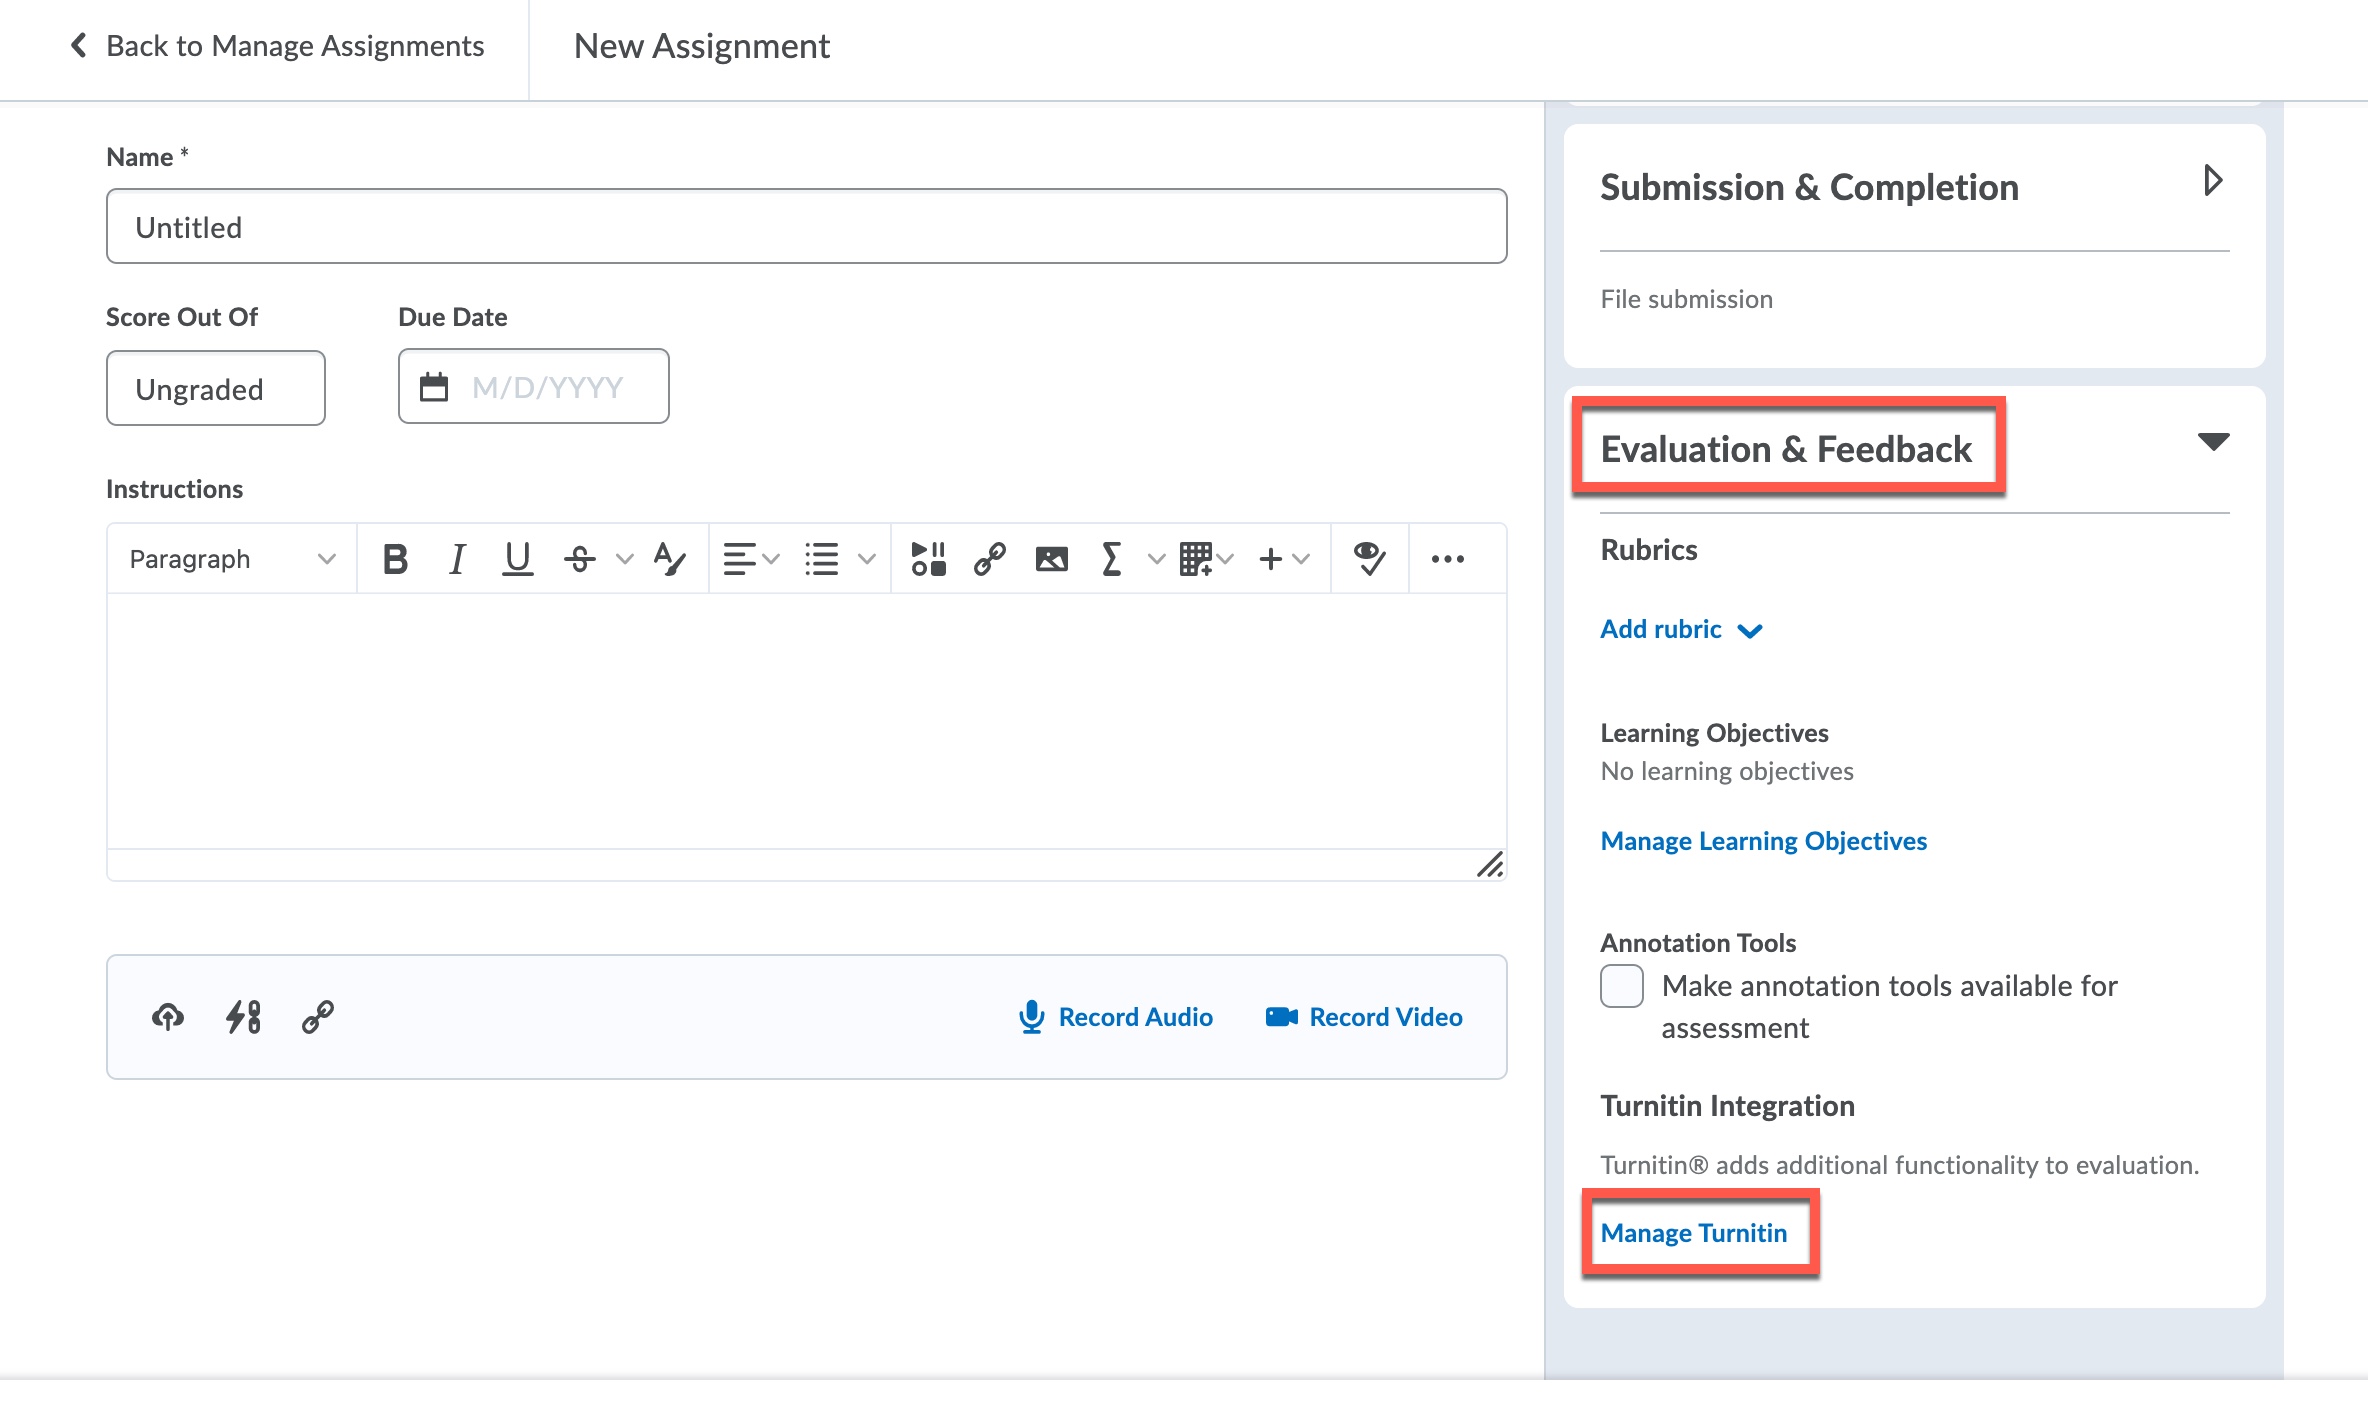Expand the equation type dropdown arrow
The width and height of the screenshot is (2368, 1402).
(1156, 559)
